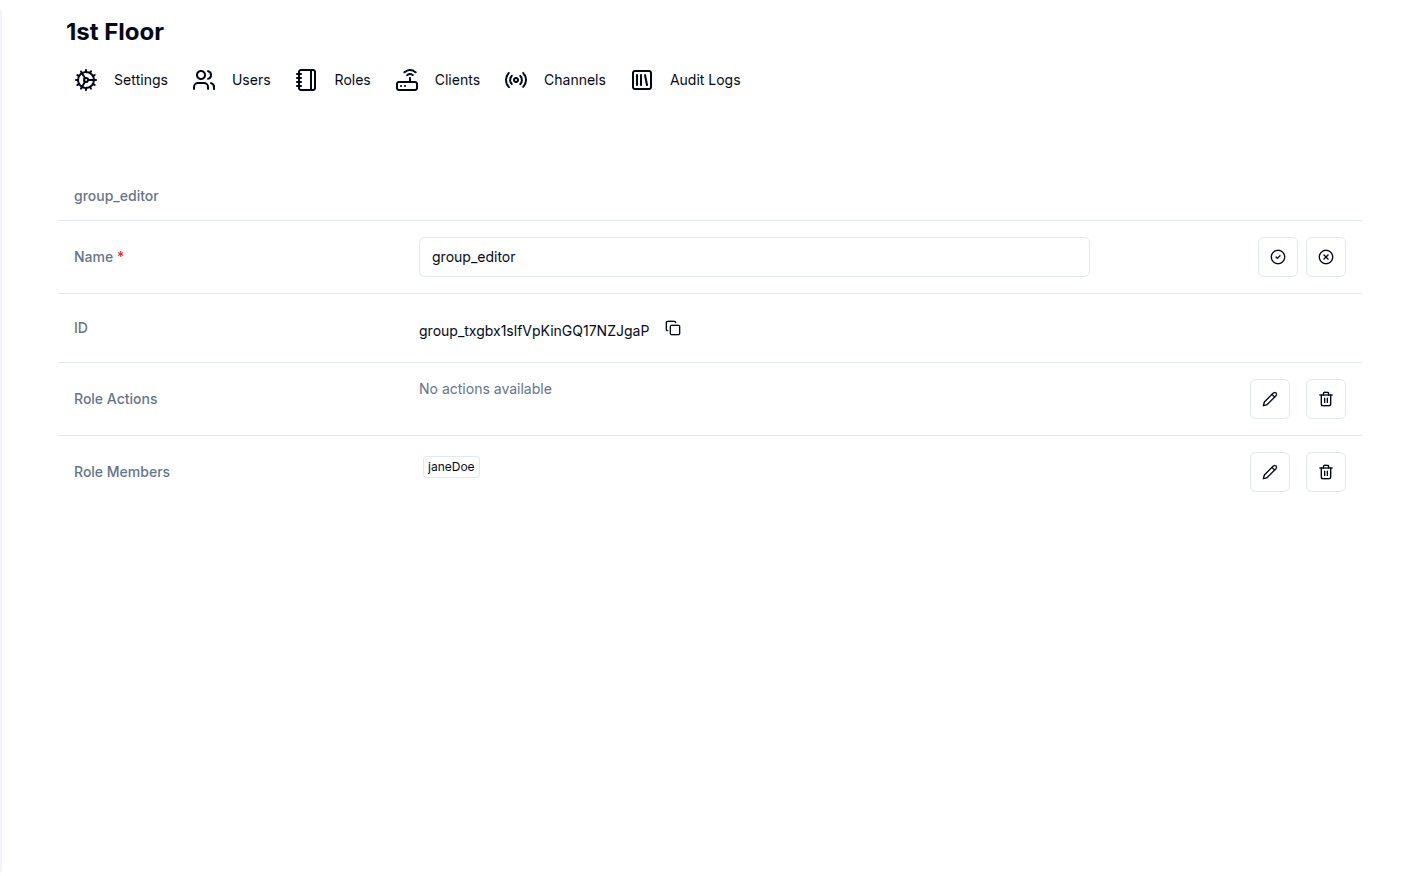This screenshot has height=876, width=1408.
Task: Open the Clients tab
Action: [x=438, y=80]
